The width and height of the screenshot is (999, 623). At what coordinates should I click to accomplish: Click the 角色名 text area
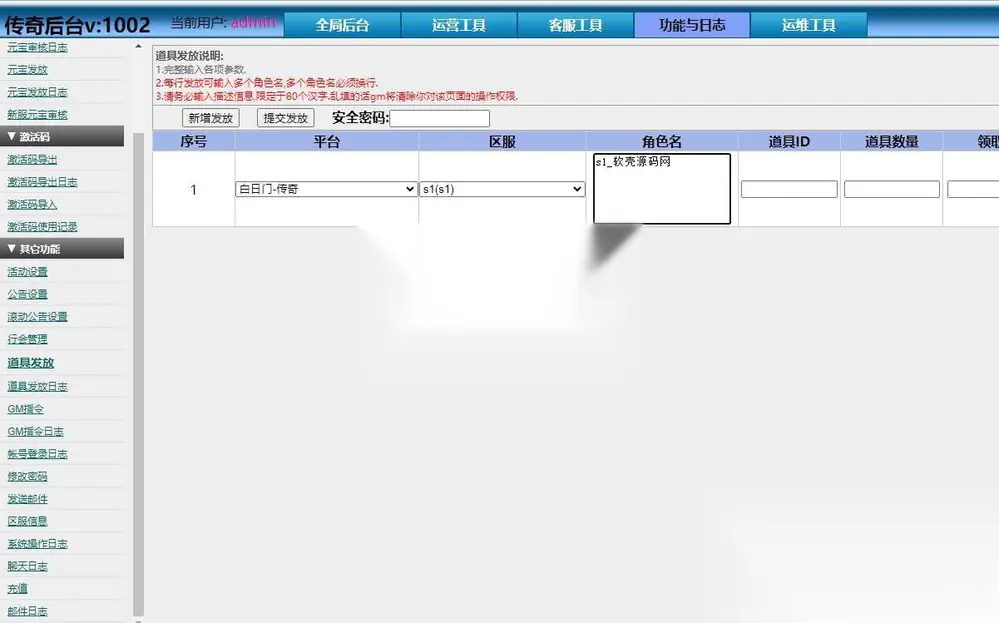pyautogui.click(x=662, y=189)
